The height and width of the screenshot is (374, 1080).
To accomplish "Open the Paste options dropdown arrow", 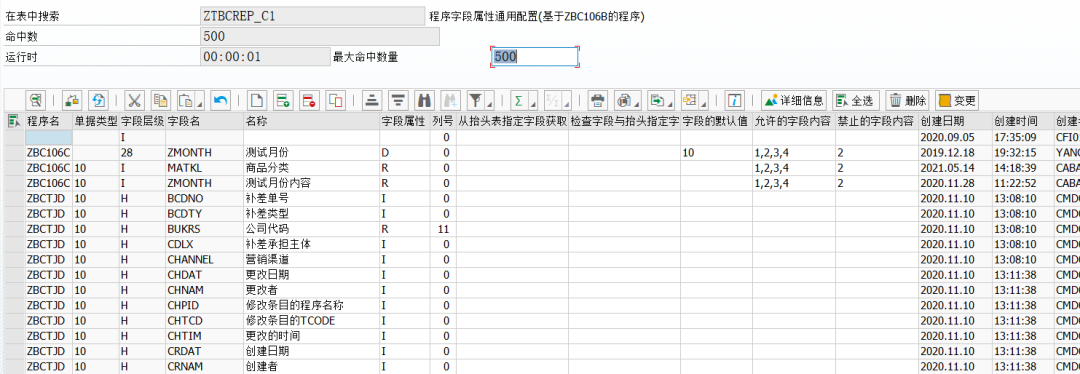I will point(199,105).
